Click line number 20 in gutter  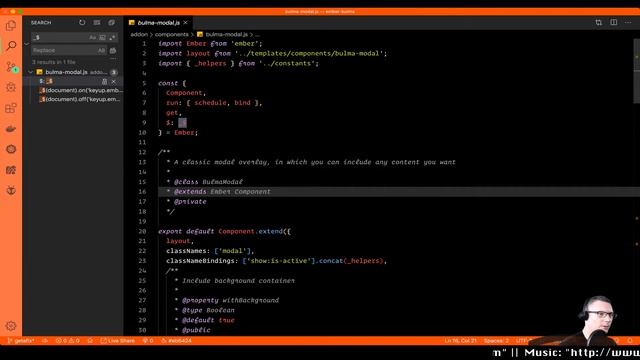[142, 231]
